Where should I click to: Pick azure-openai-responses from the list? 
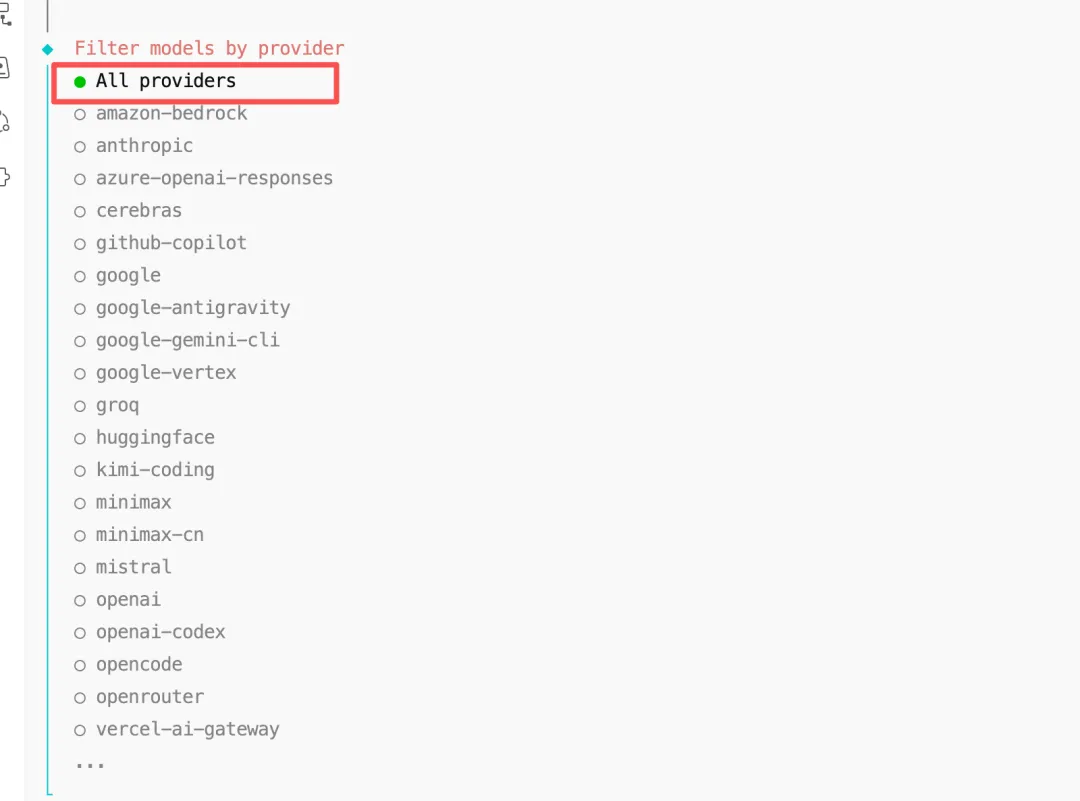(214, 178)
